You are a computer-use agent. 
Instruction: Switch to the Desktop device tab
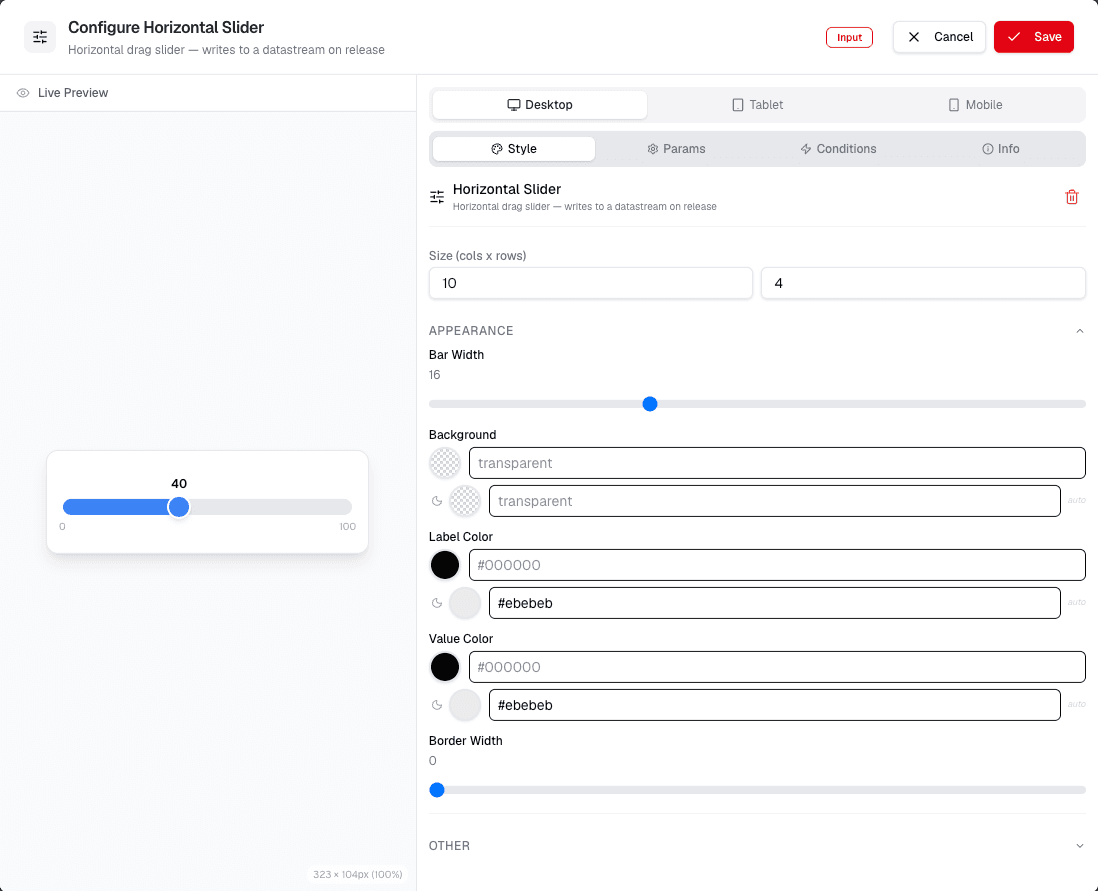click(540, 105)
